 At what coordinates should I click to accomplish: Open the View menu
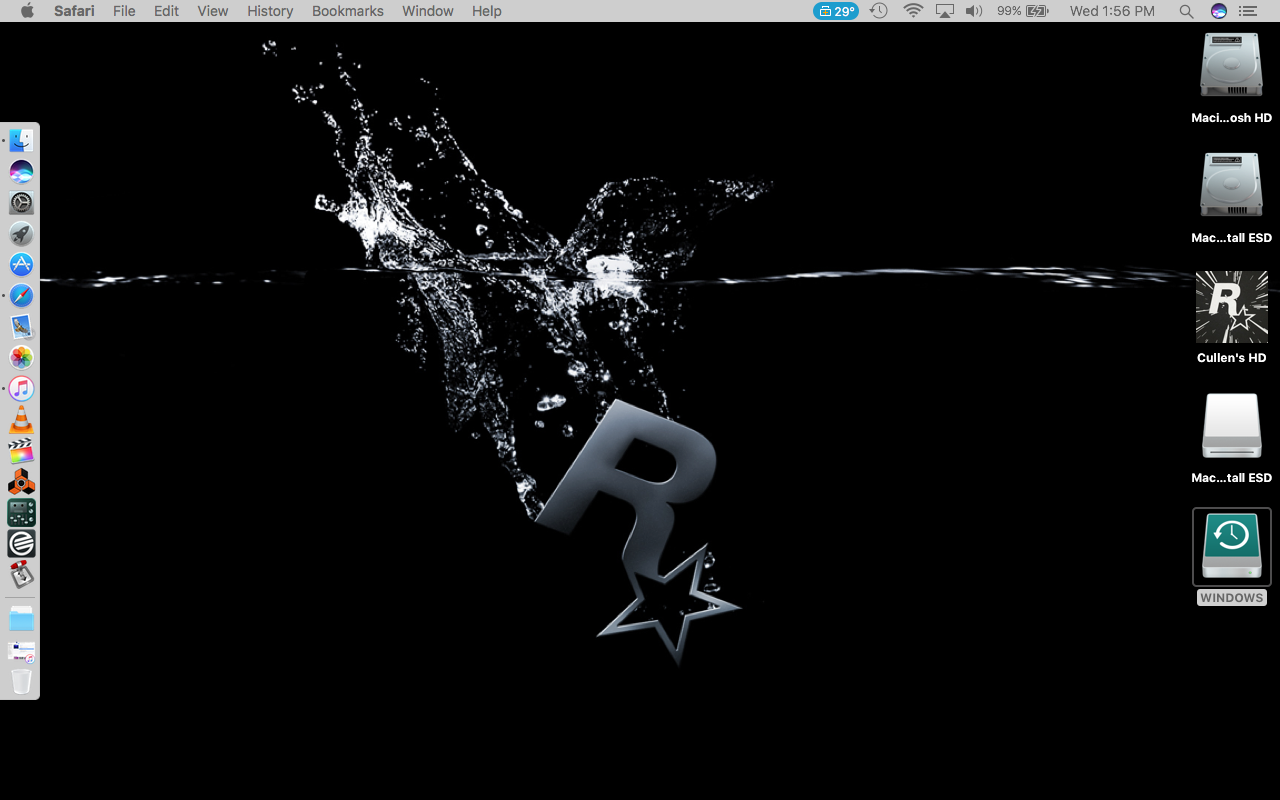point(213,11)
